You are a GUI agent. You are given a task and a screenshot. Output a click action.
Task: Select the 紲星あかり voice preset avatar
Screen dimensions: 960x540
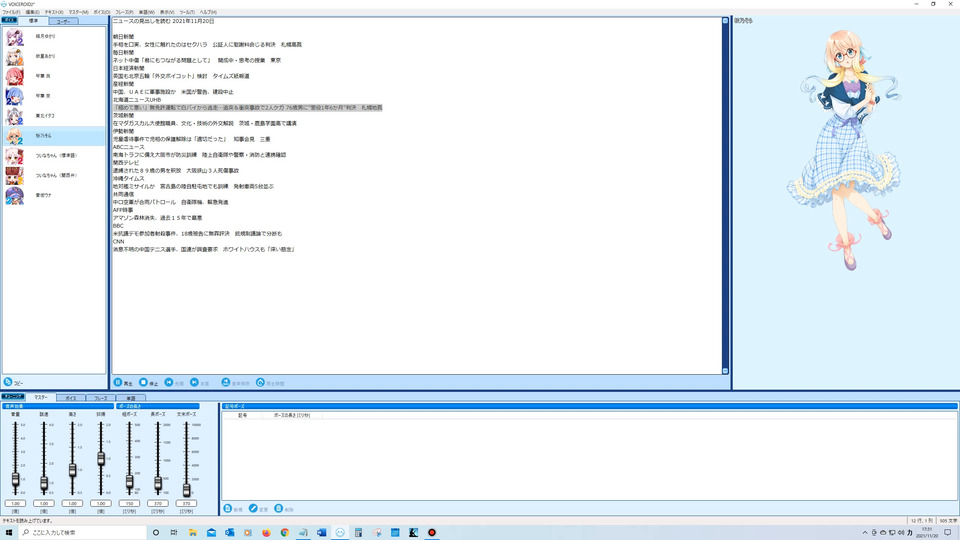pos(15,57)
